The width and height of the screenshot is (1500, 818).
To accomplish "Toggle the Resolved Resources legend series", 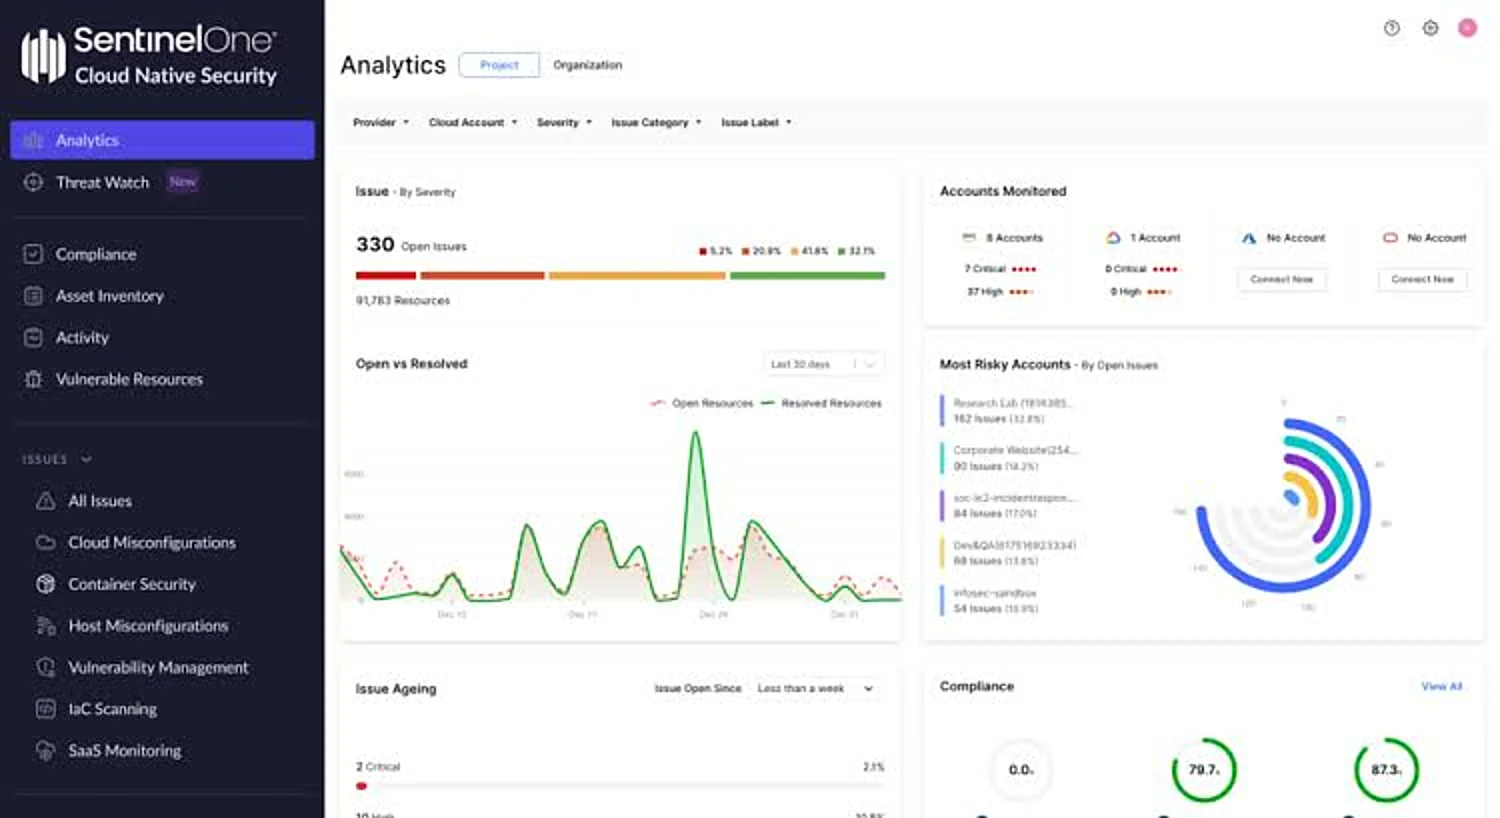I will click(821, 403).
